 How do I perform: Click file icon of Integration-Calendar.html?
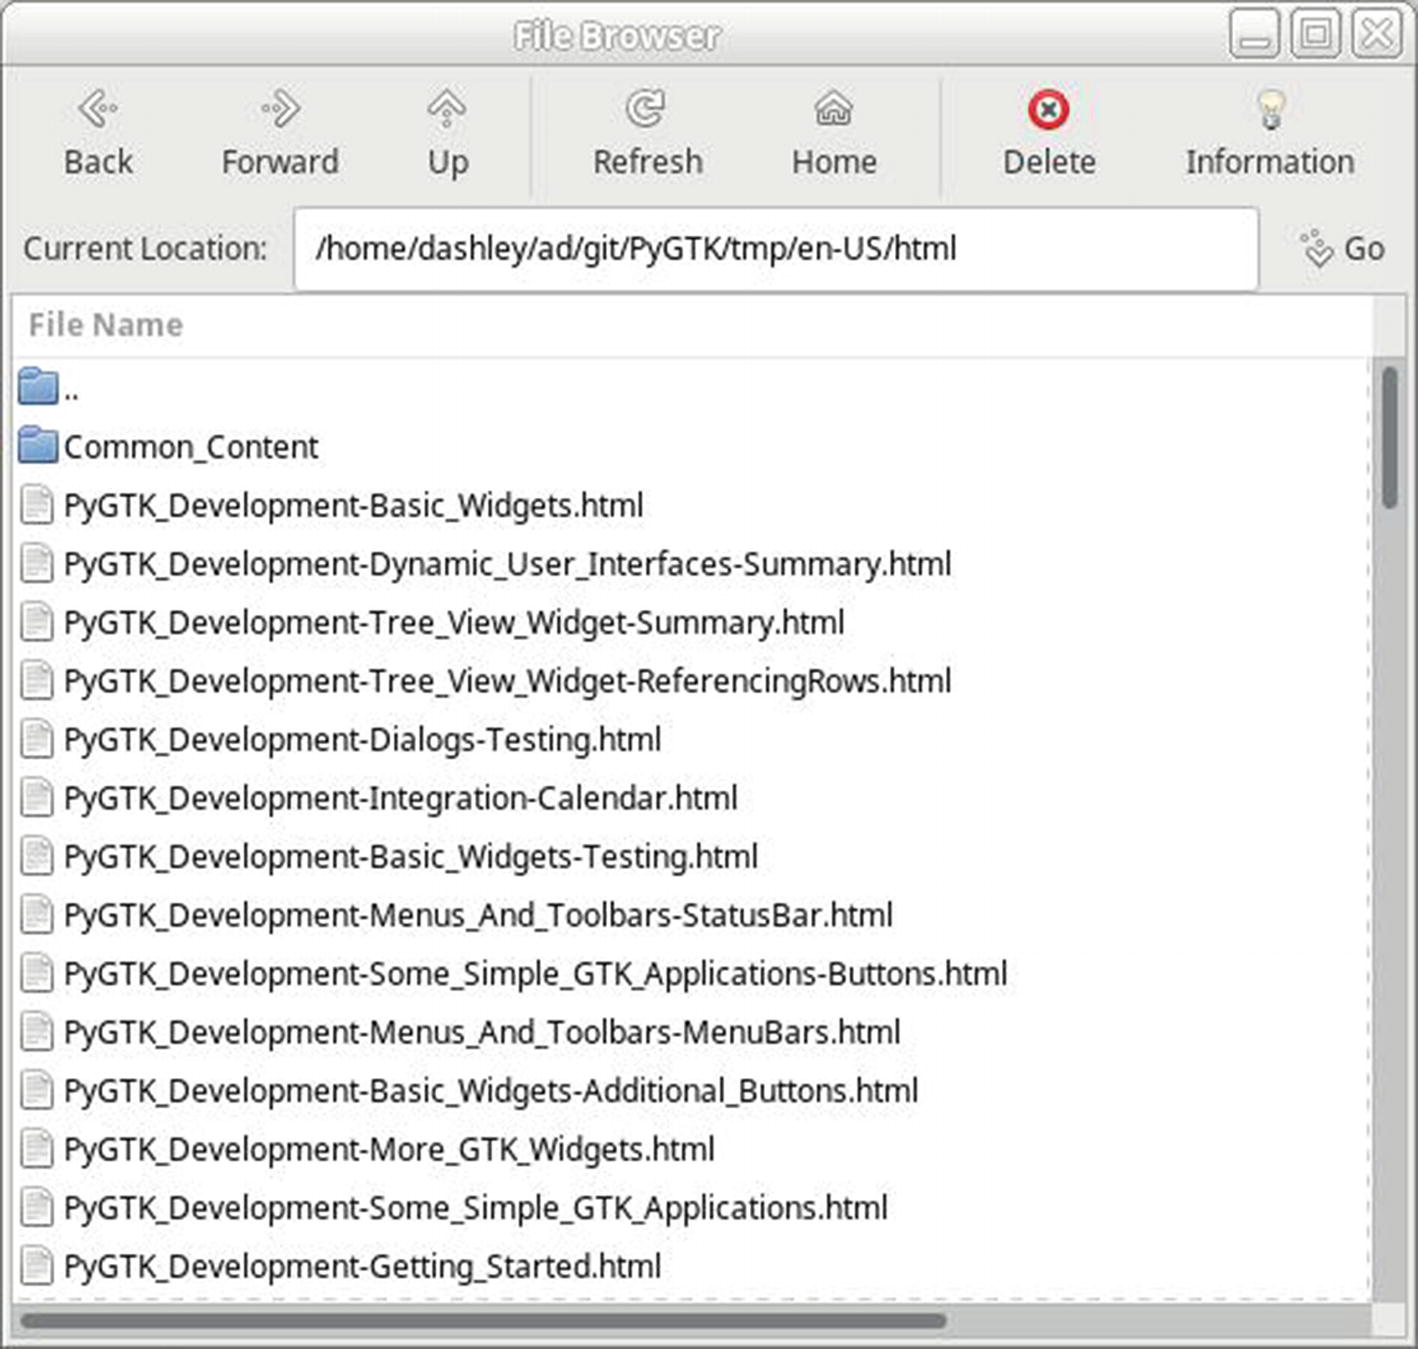click(x=37, y=798)
